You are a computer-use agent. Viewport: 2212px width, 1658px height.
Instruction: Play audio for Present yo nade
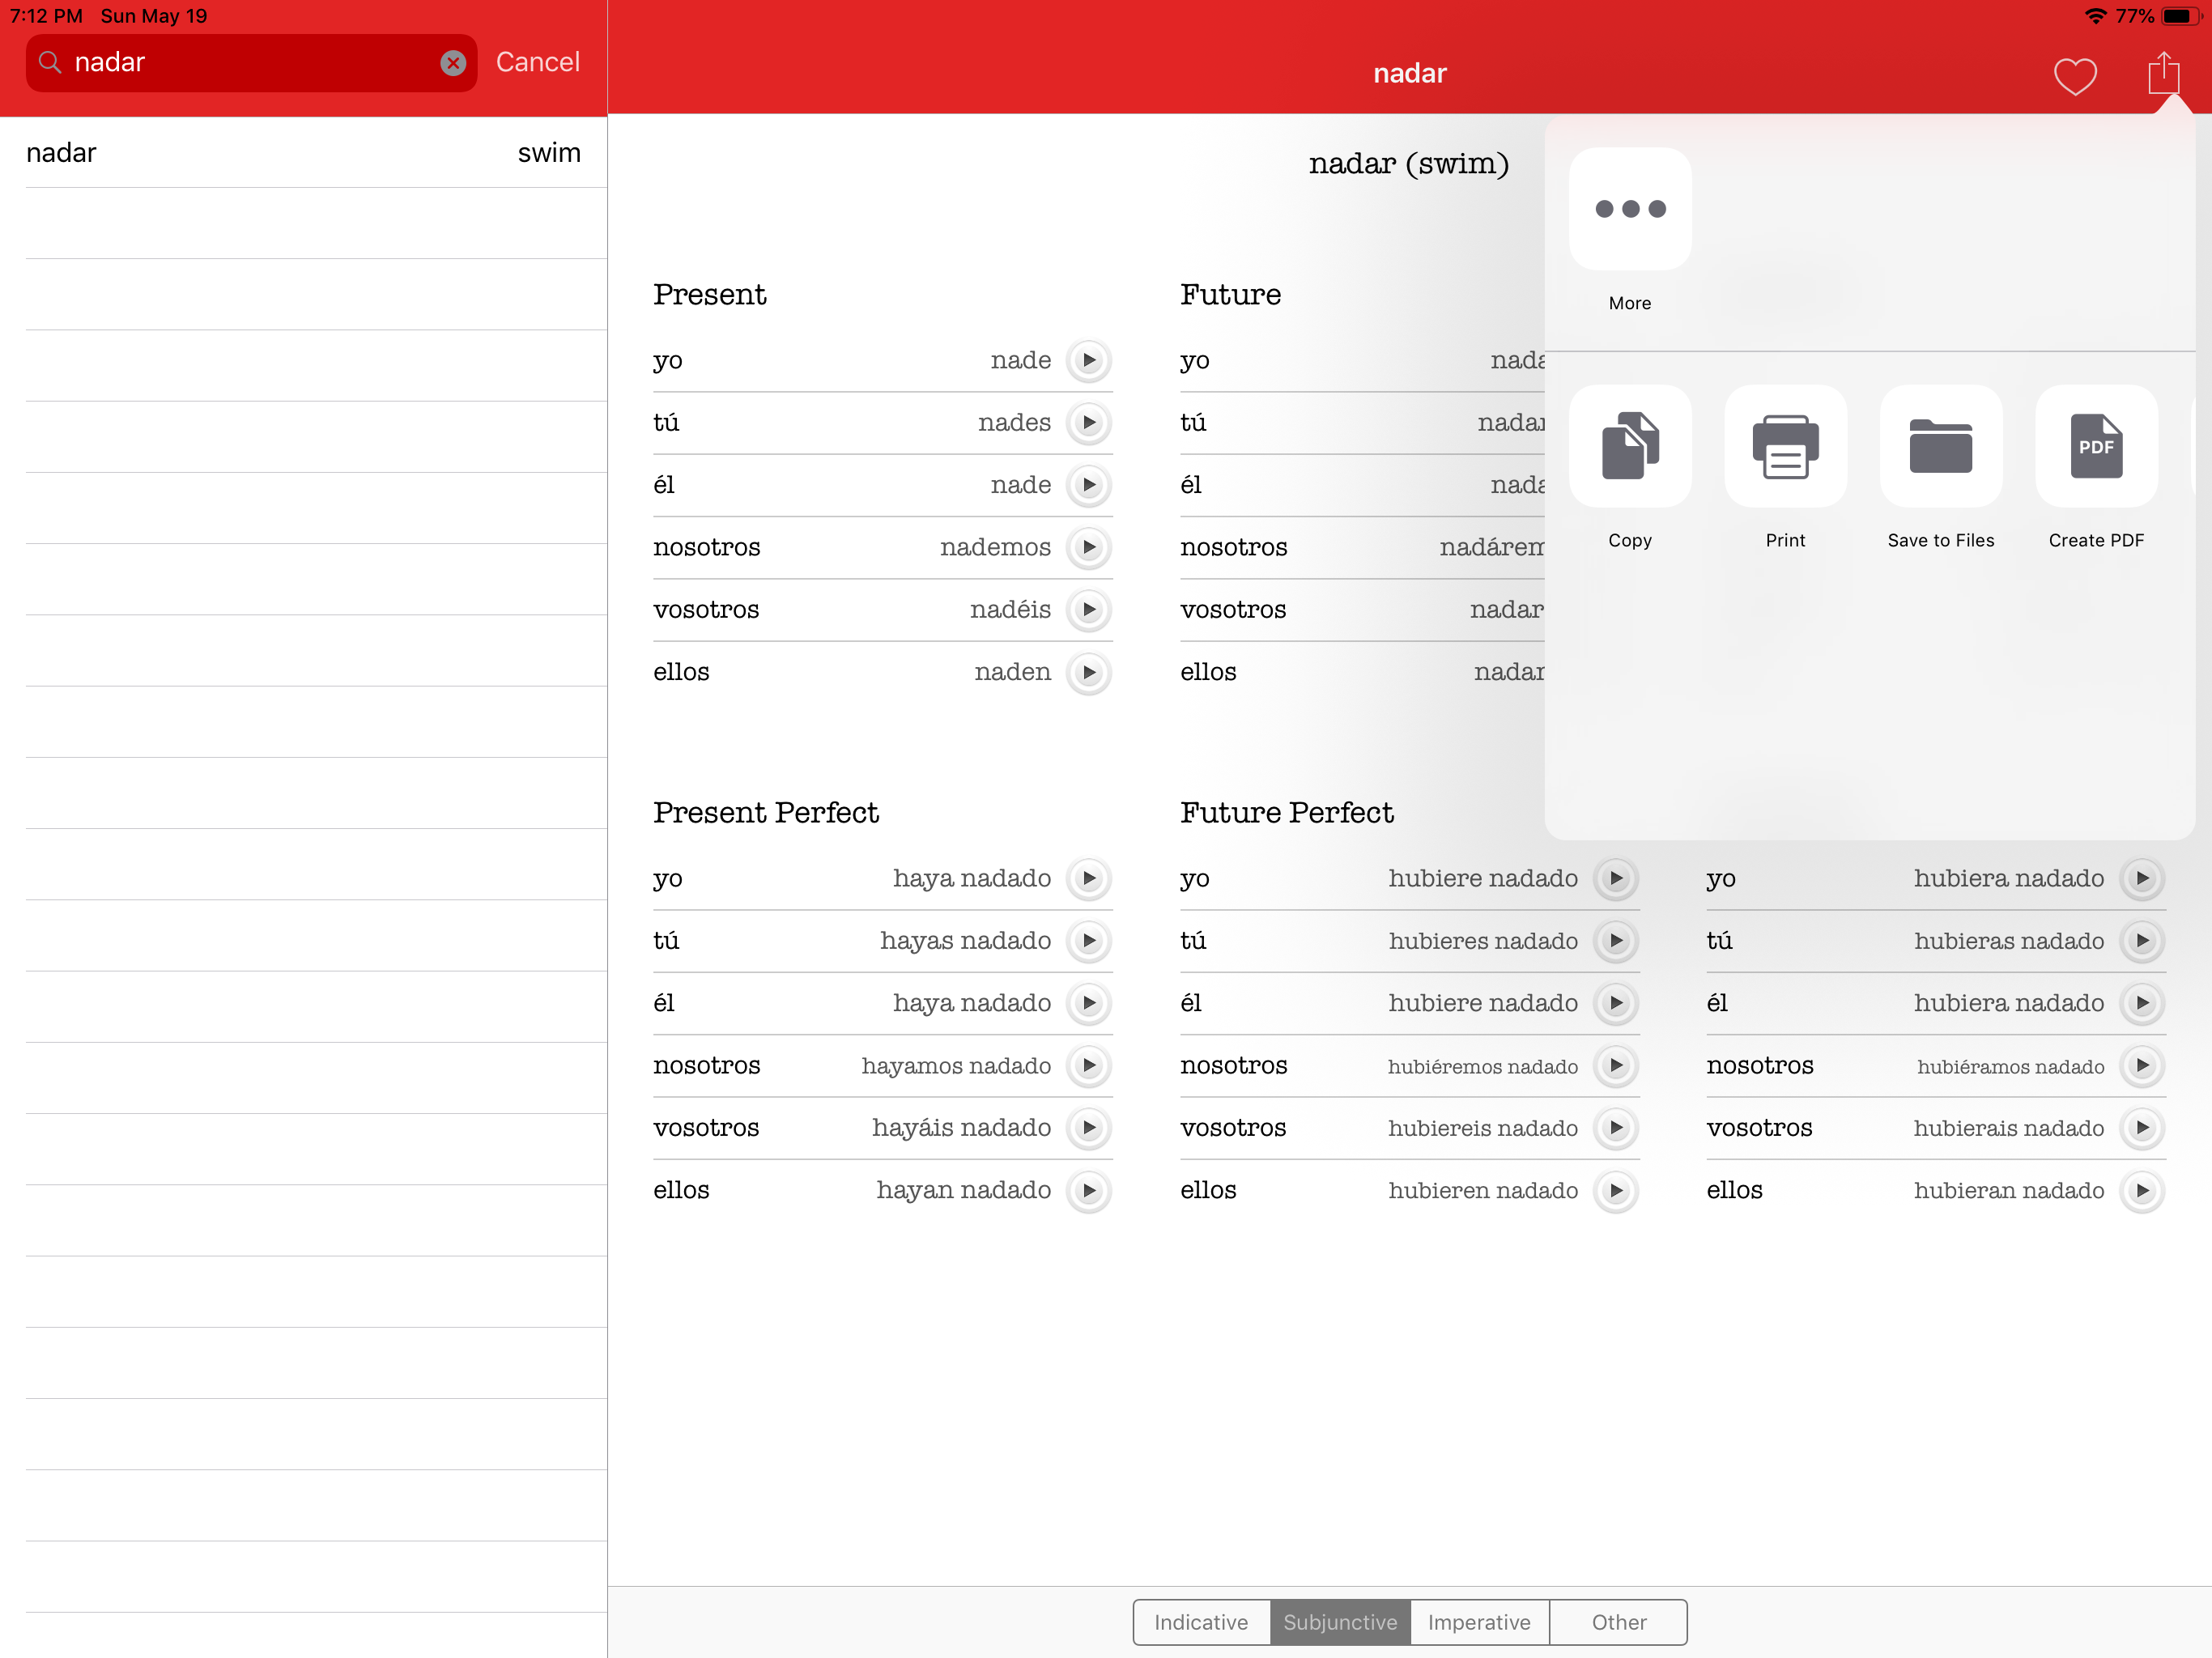(1089, 360)
